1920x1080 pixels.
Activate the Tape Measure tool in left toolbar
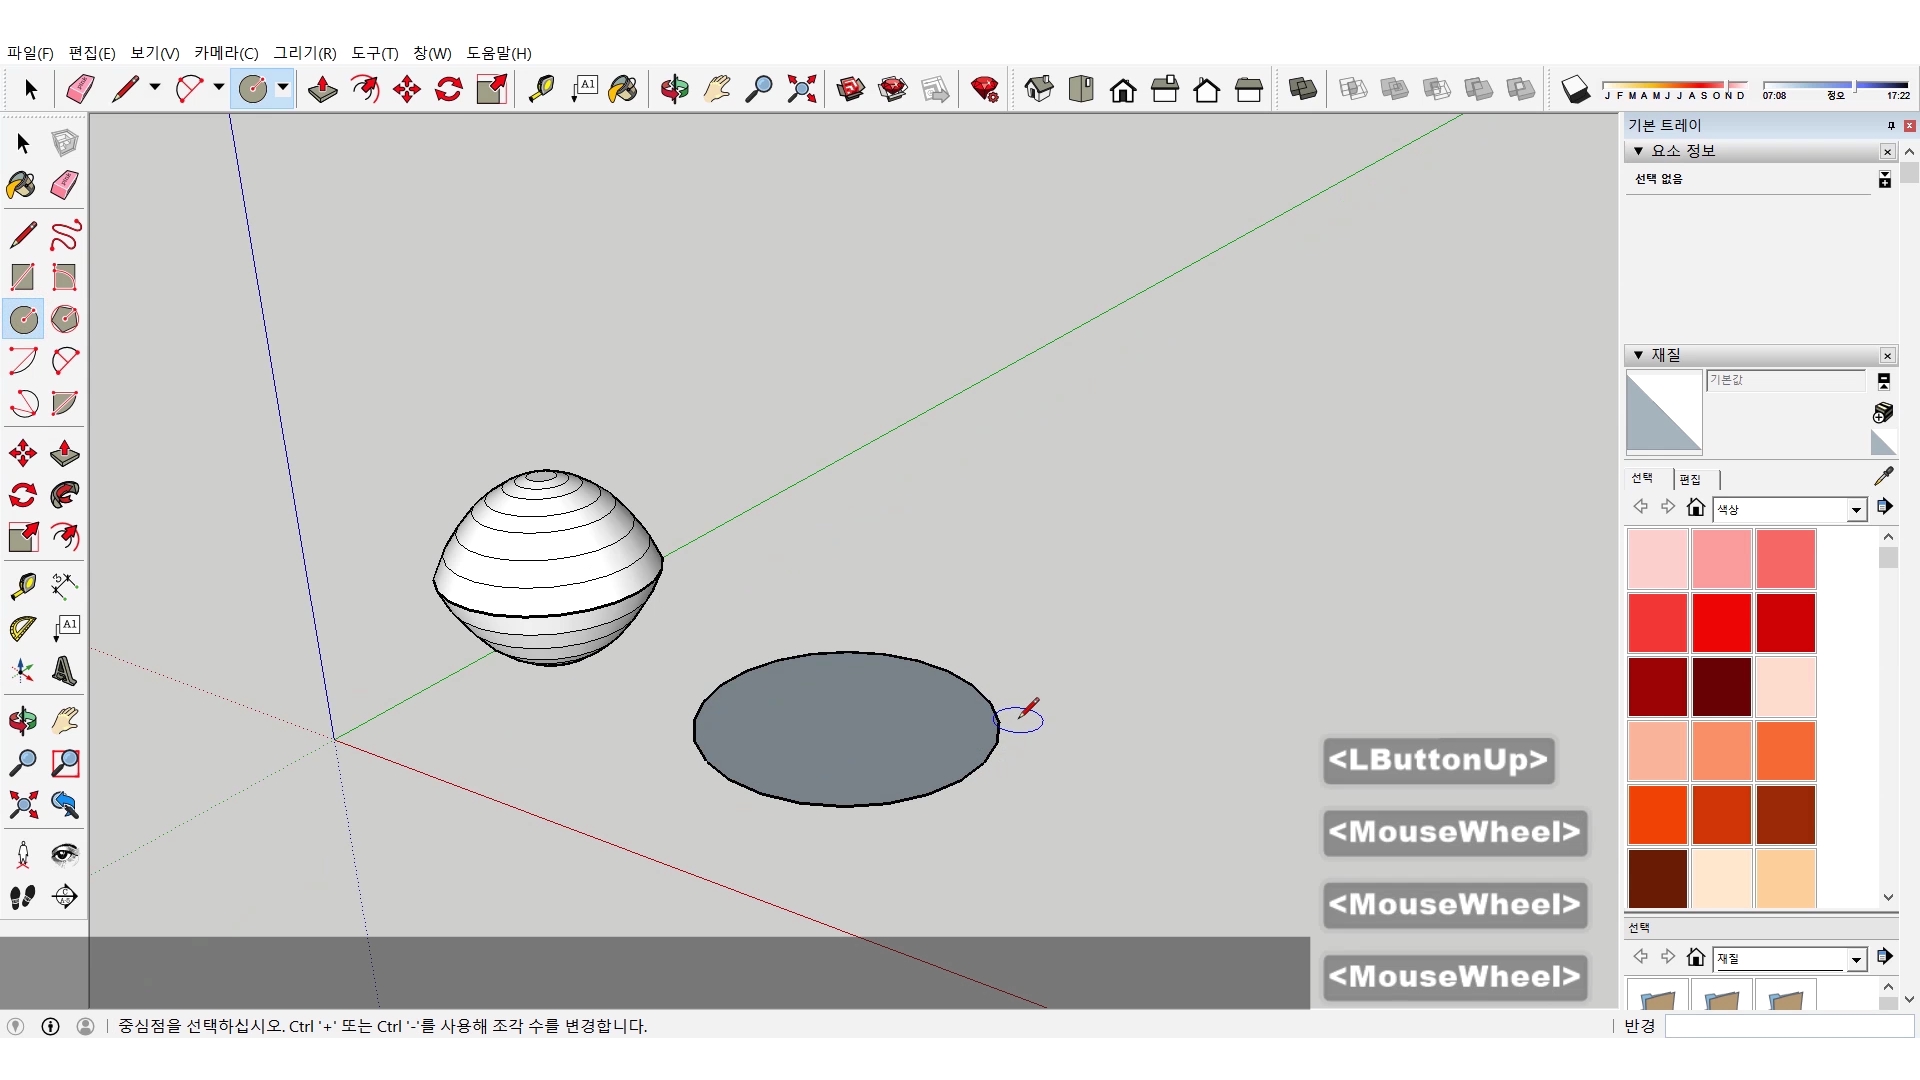point(22,585)
